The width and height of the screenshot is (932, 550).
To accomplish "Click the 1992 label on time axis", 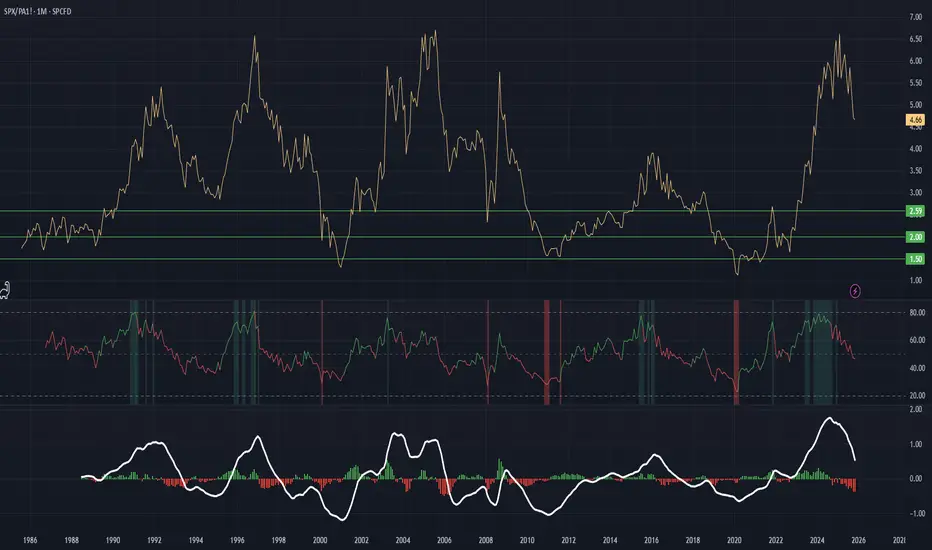I will pyautogui.click(x=154, y=540).
